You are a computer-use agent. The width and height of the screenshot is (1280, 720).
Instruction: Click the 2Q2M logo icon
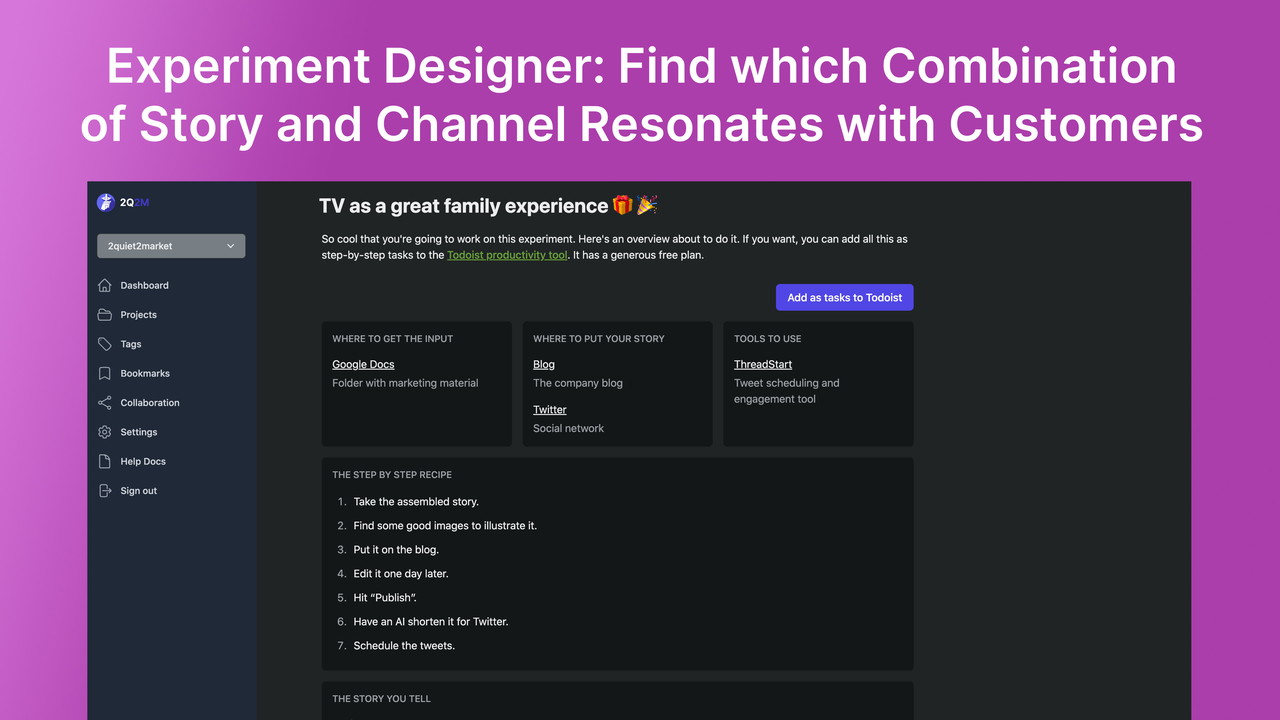coord(105,202)
